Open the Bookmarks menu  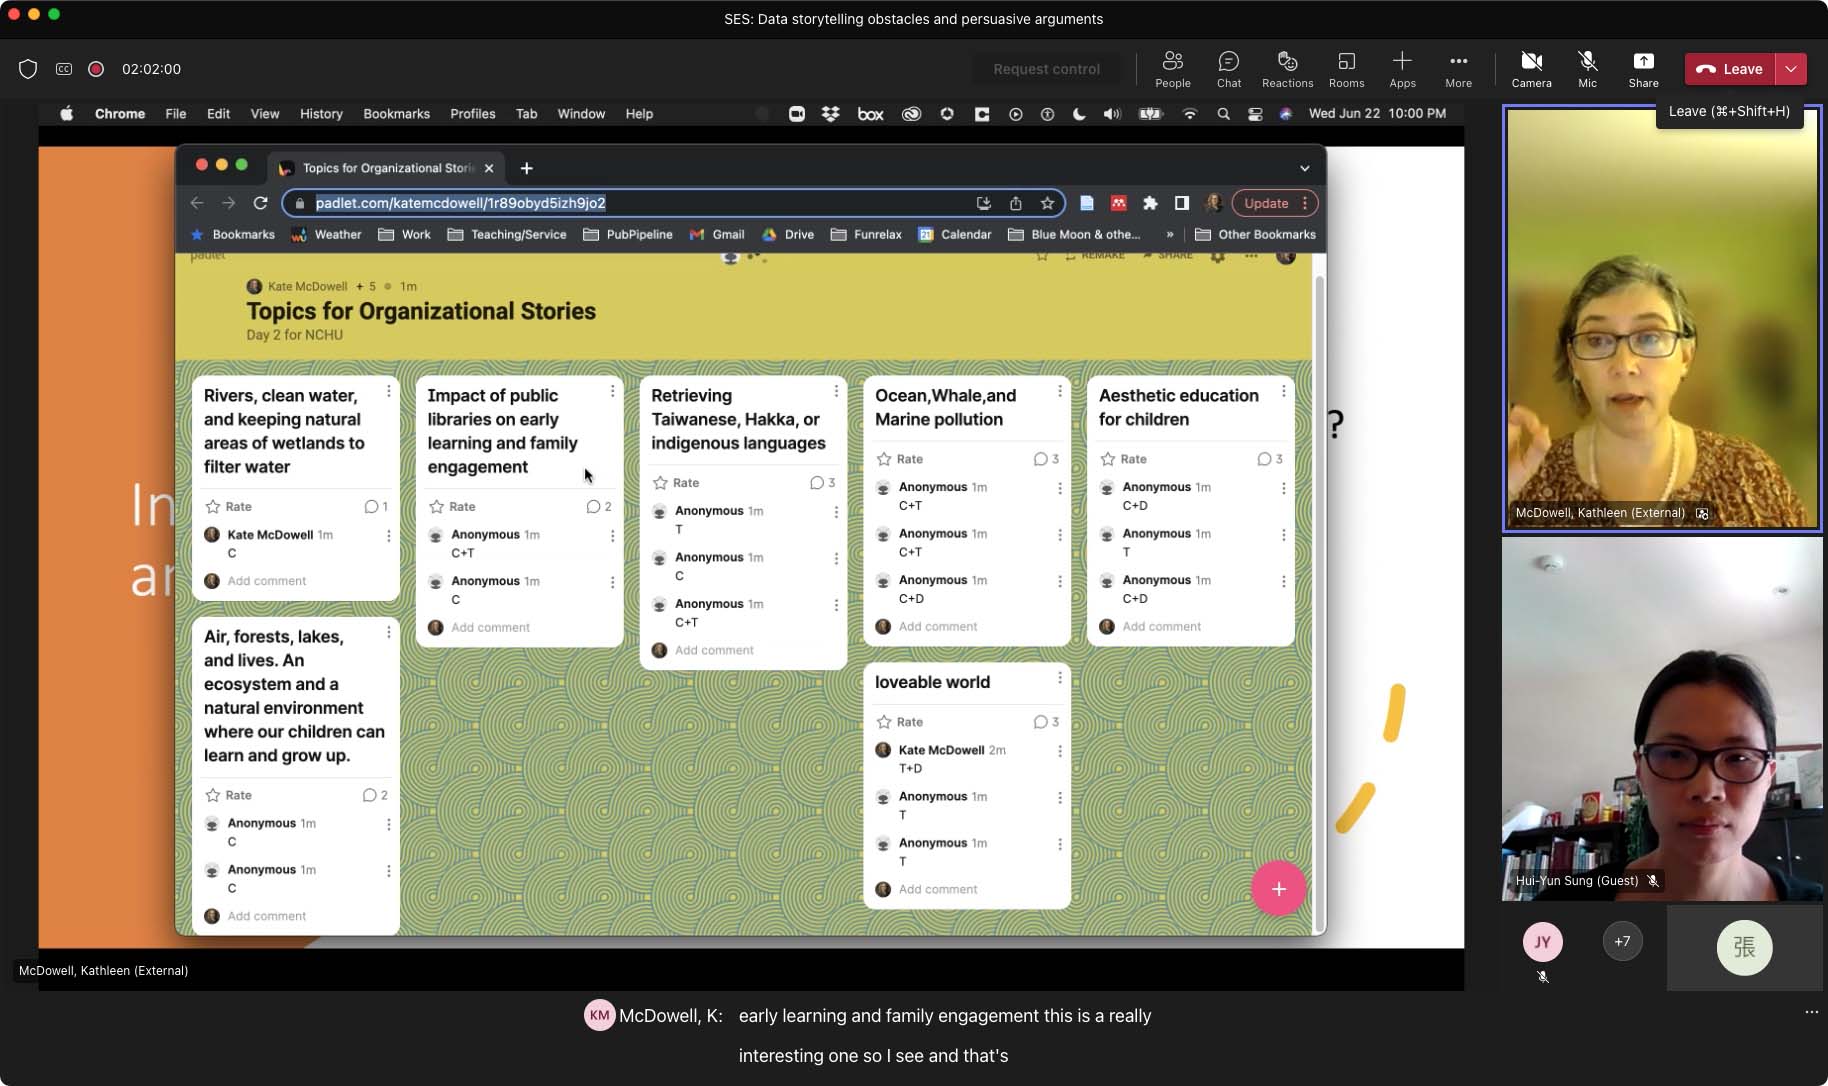coord(396,114)
